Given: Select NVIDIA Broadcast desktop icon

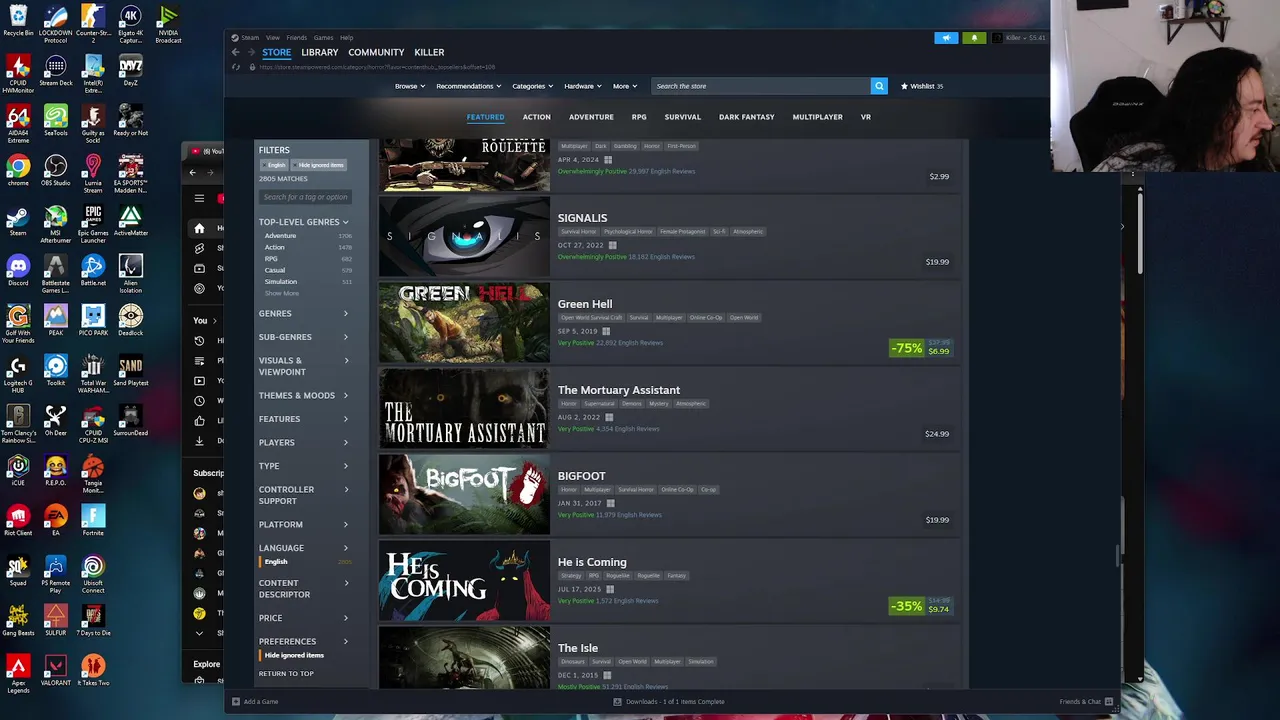Looking at the screenshot, I should coord(168,24).
